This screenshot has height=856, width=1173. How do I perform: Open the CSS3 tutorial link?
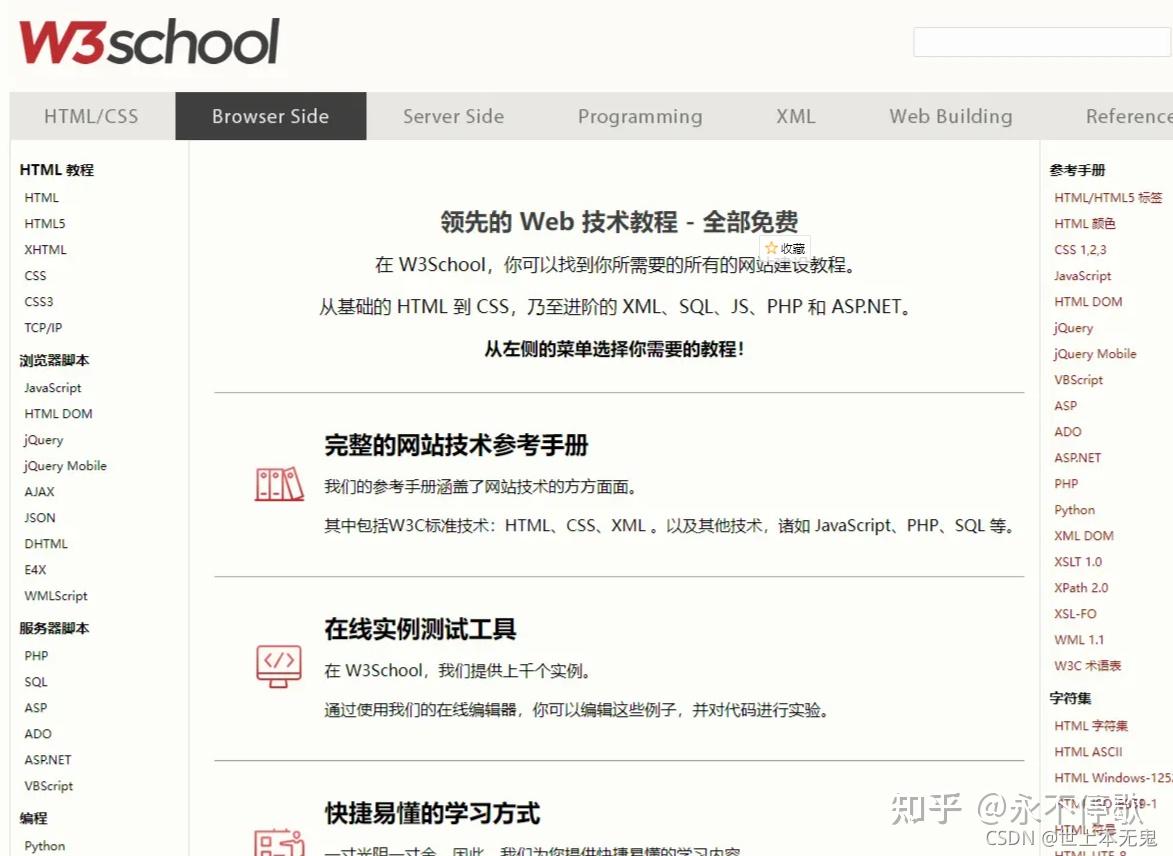(x=39, y=302)
